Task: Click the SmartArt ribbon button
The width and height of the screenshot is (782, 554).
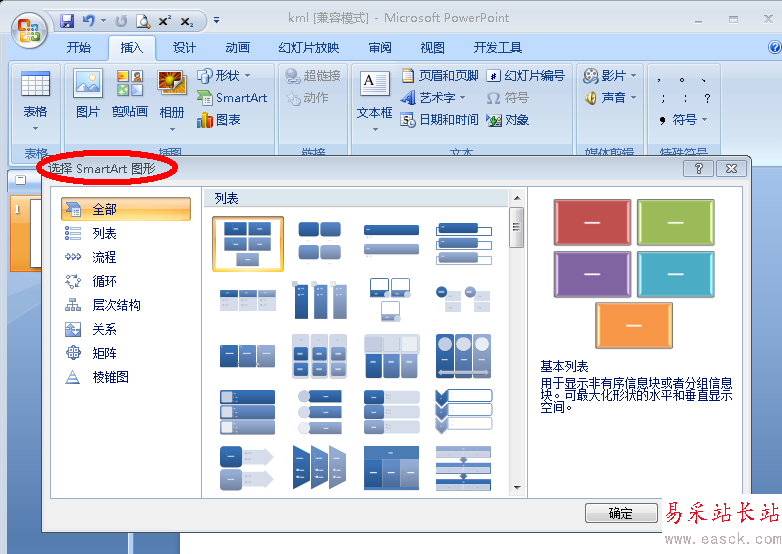Action: coord(232,98)
